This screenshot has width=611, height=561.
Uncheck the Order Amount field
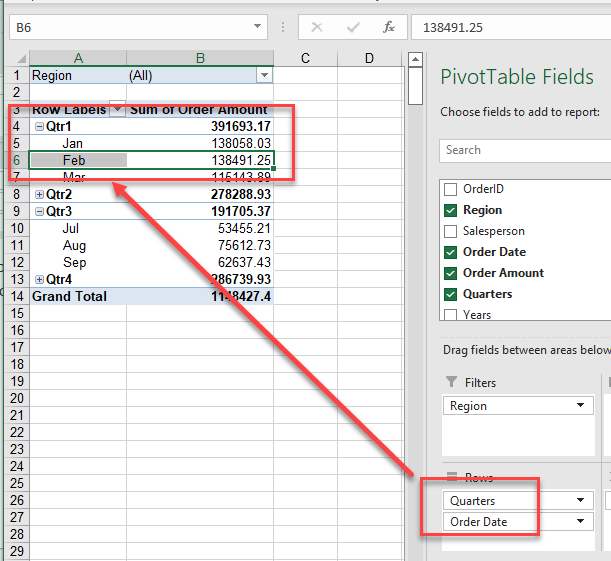pos(450,273)
